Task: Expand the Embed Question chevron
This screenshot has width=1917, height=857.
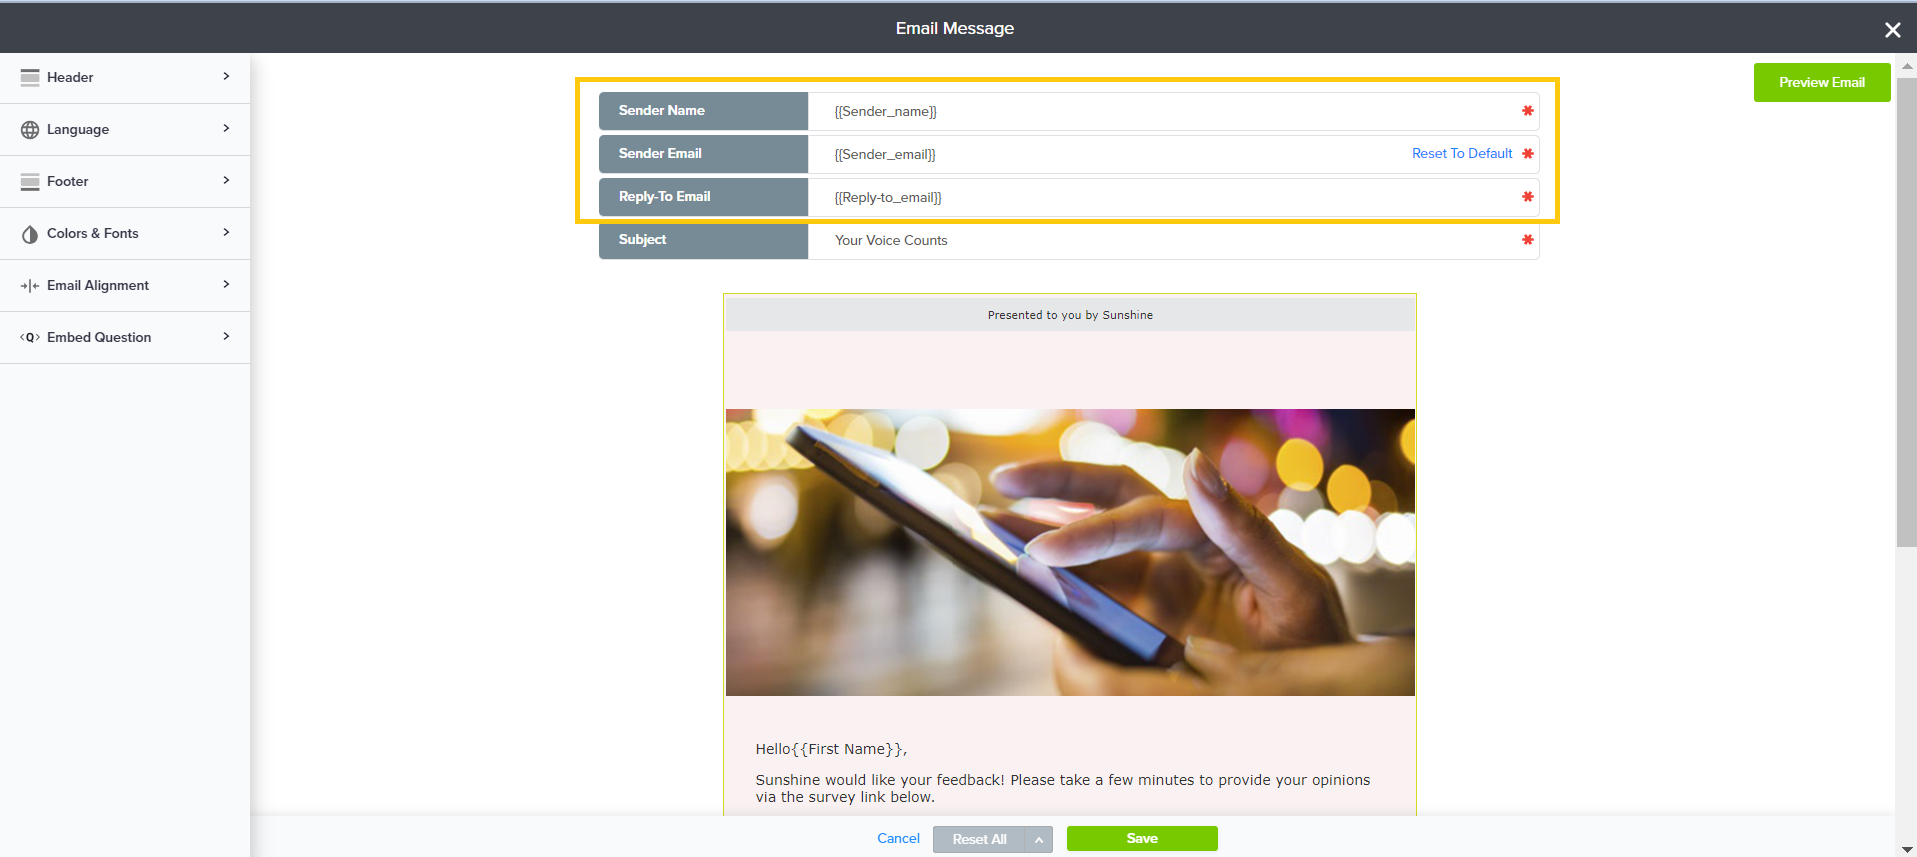Action: [226, 337]
